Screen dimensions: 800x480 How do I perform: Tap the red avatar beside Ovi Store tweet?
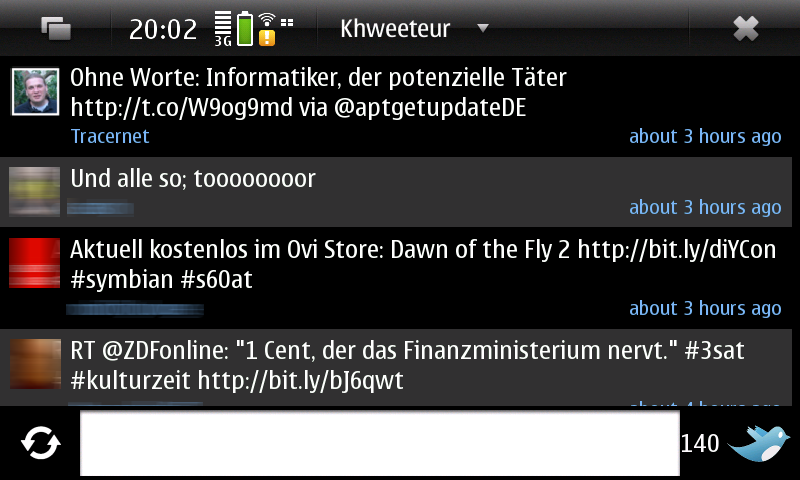point(35,263)
